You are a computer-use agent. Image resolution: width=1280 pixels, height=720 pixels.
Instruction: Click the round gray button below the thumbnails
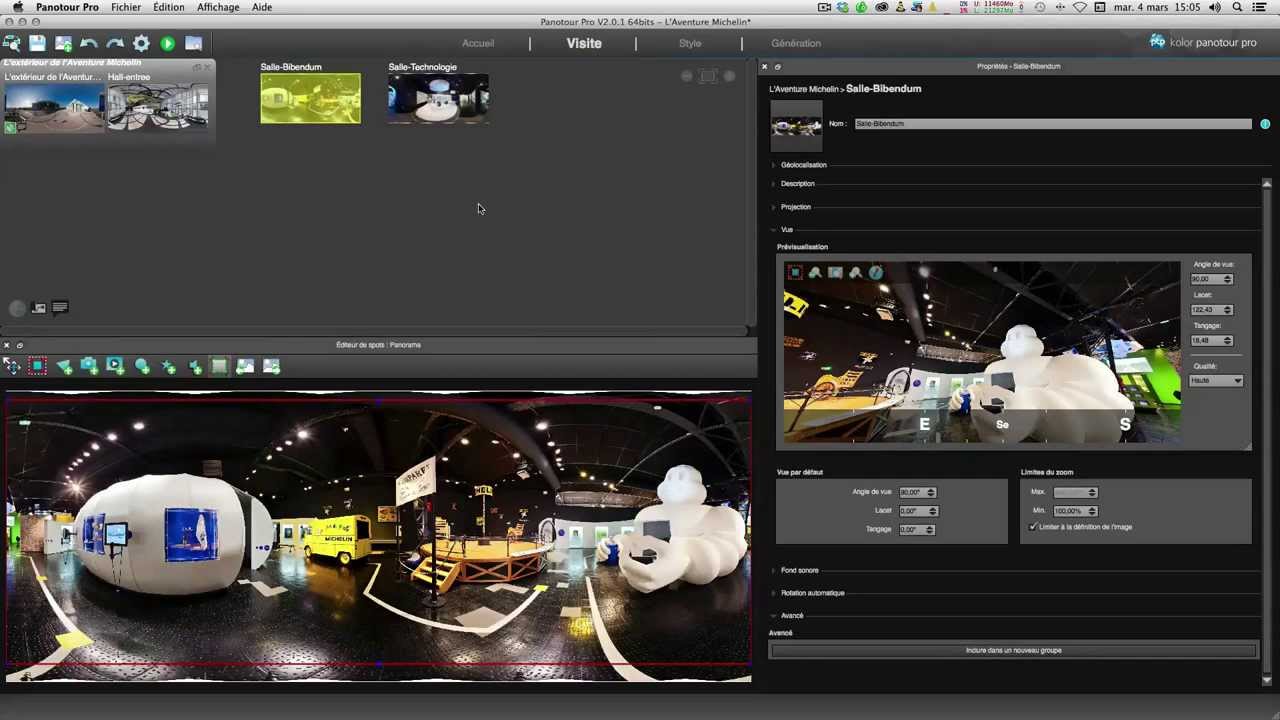(17, 308)
